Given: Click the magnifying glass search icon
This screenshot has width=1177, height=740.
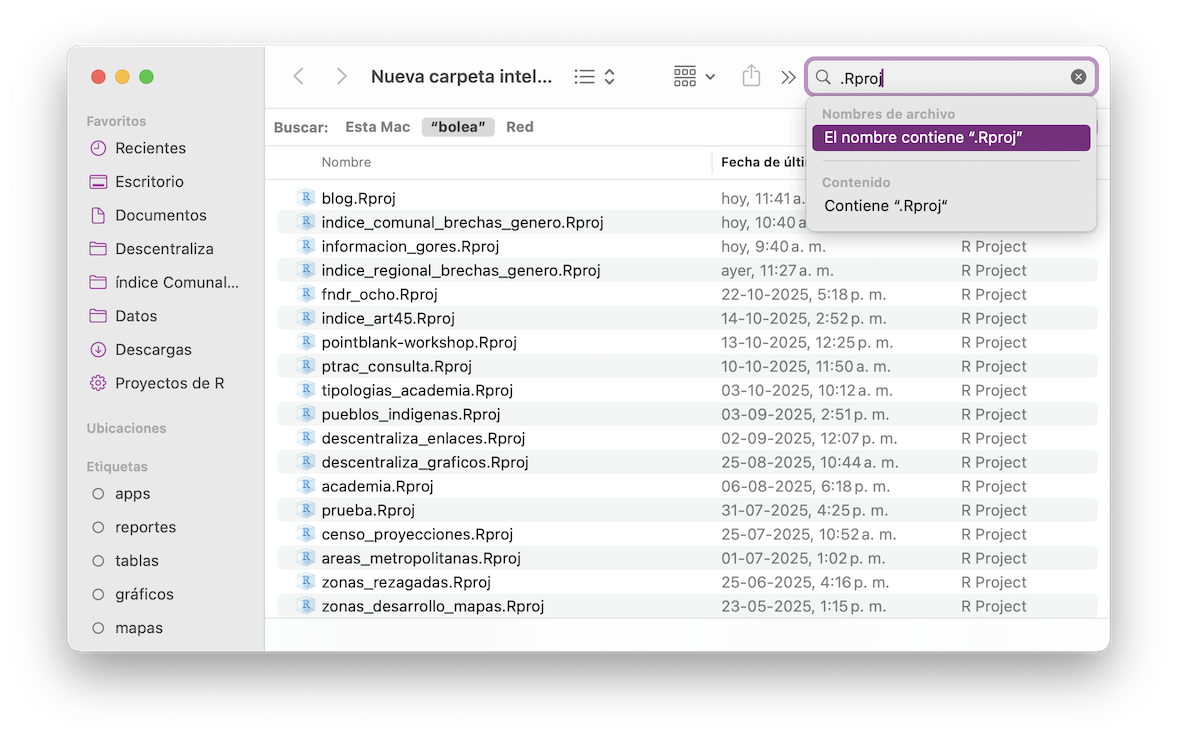Looking at the screenshot, I should [x=823, y=77].
